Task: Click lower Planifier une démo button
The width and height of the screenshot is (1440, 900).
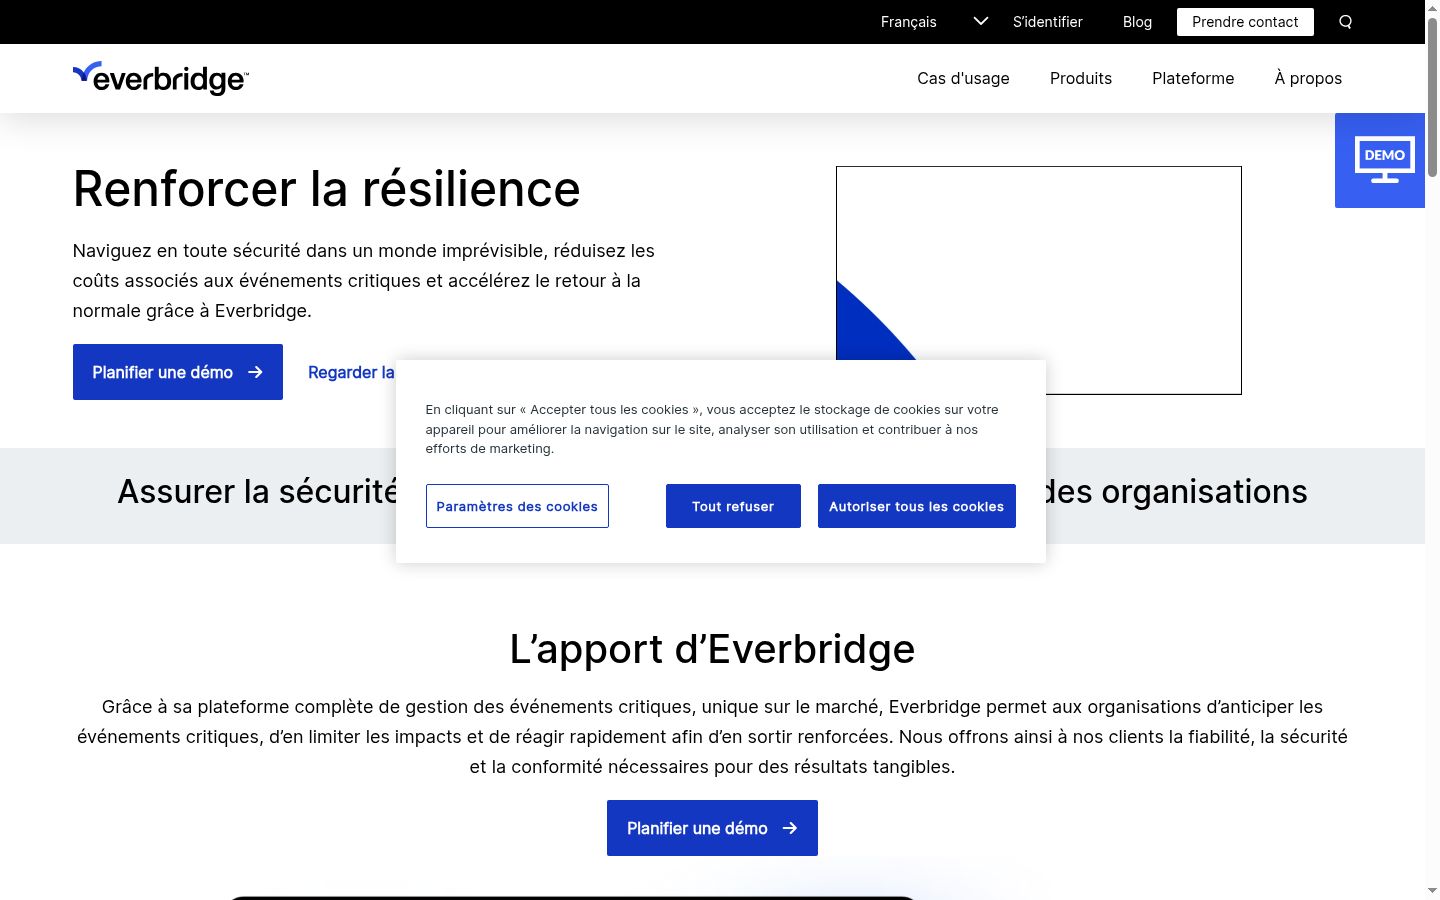Action: click(712, 828)
